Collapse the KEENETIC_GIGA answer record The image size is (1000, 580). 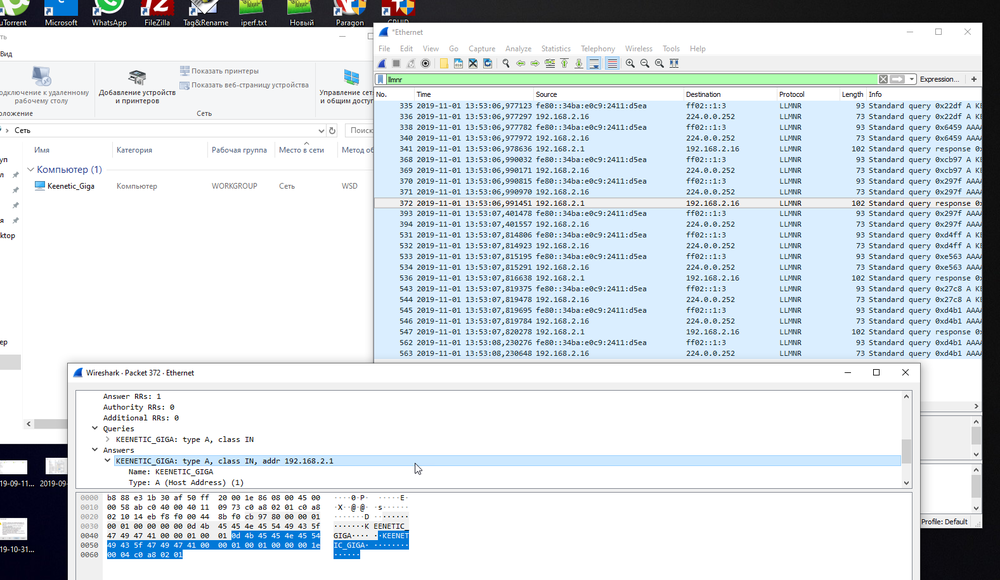(x=108, y=461)
